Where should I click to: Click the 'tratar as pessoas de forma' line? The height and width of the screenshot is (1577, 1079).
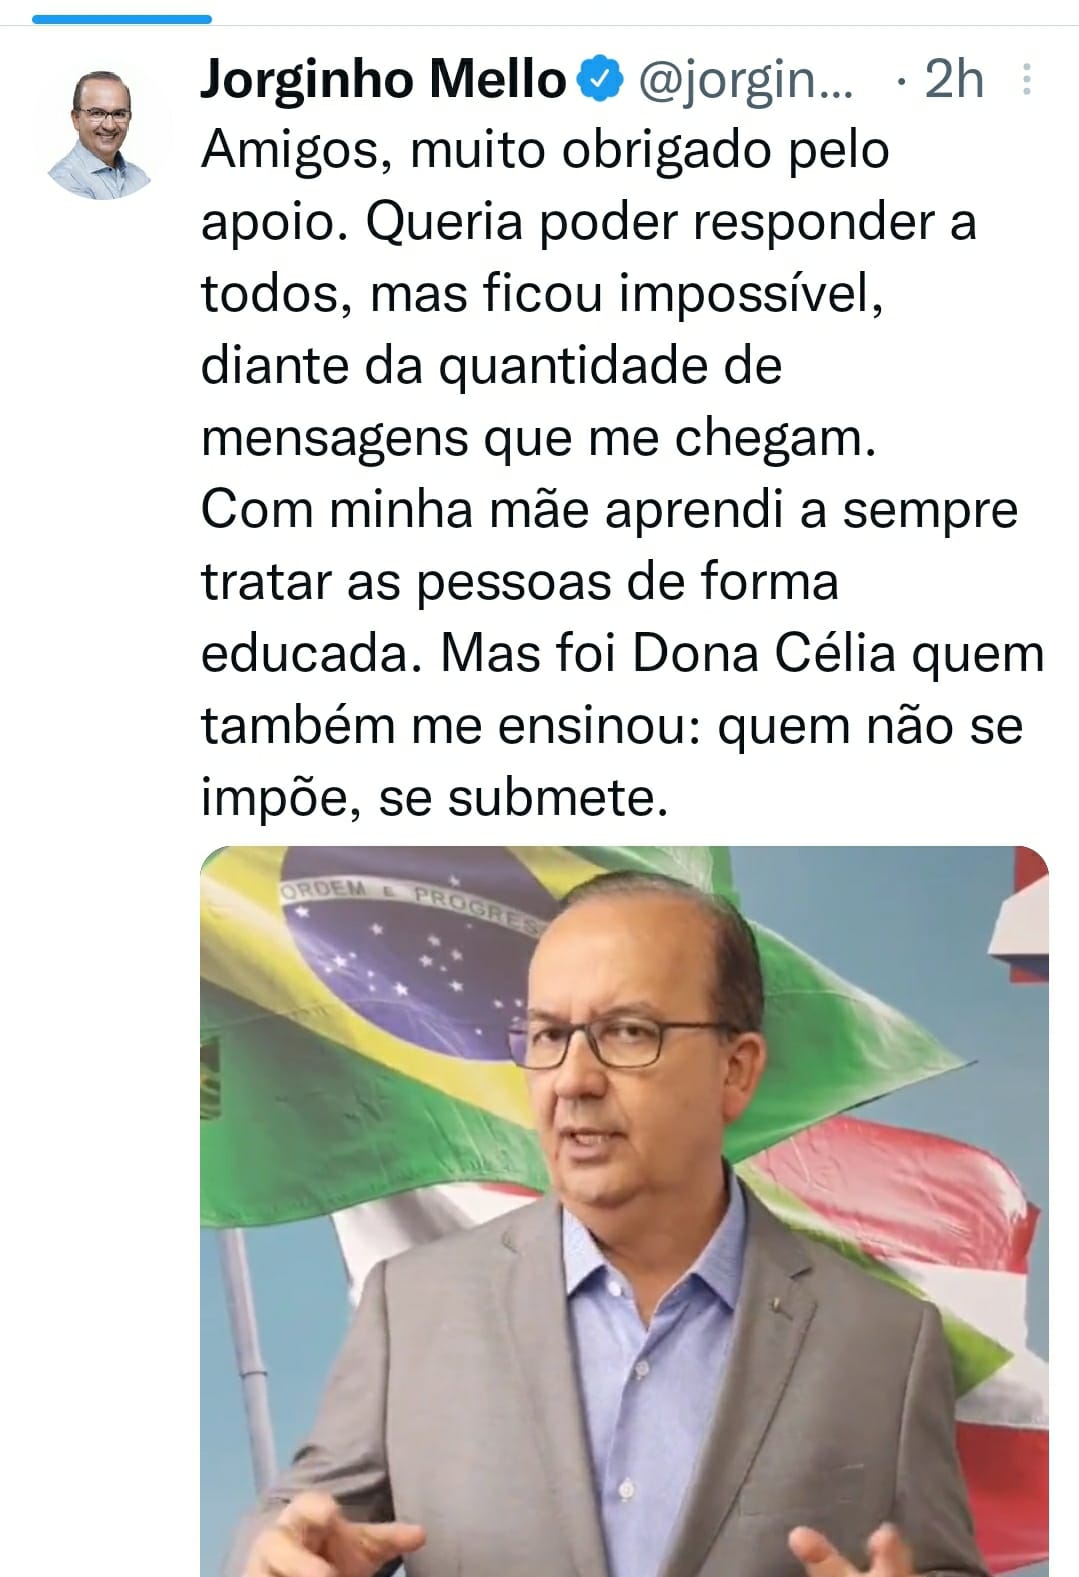519,584
